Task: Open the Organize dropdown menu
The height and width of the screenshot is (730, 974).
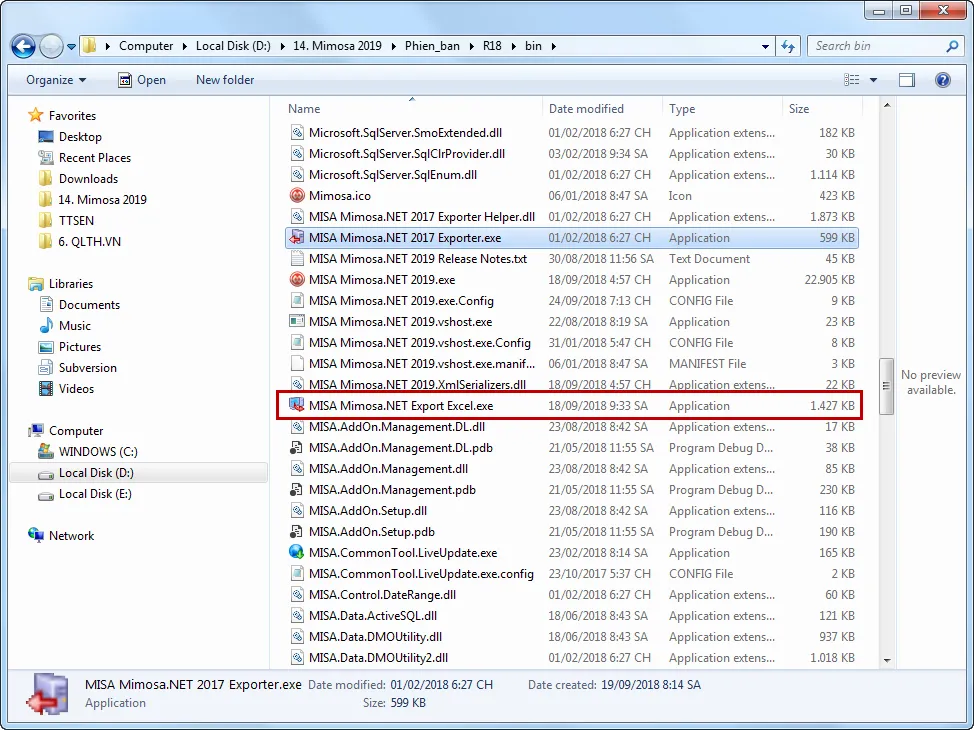Action: pyautogui.click(x=56, y=80)
